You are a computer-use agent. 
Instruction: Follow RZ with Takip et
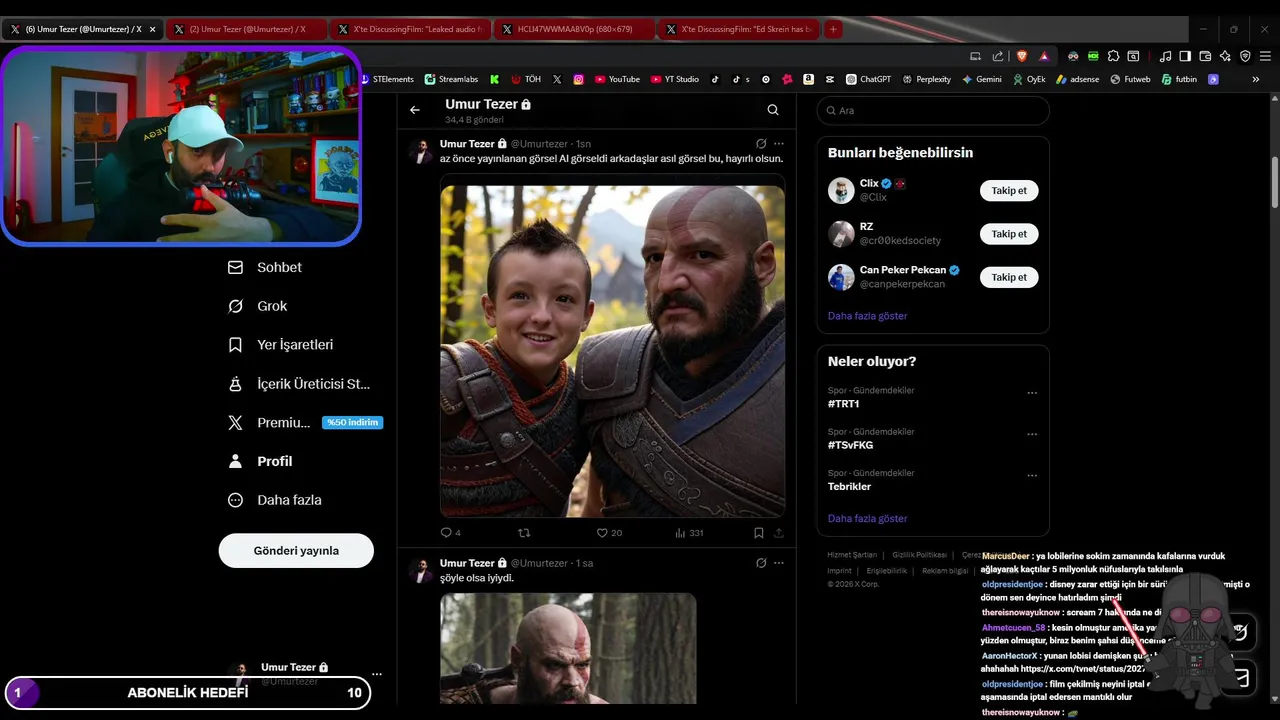[1009, 234]
